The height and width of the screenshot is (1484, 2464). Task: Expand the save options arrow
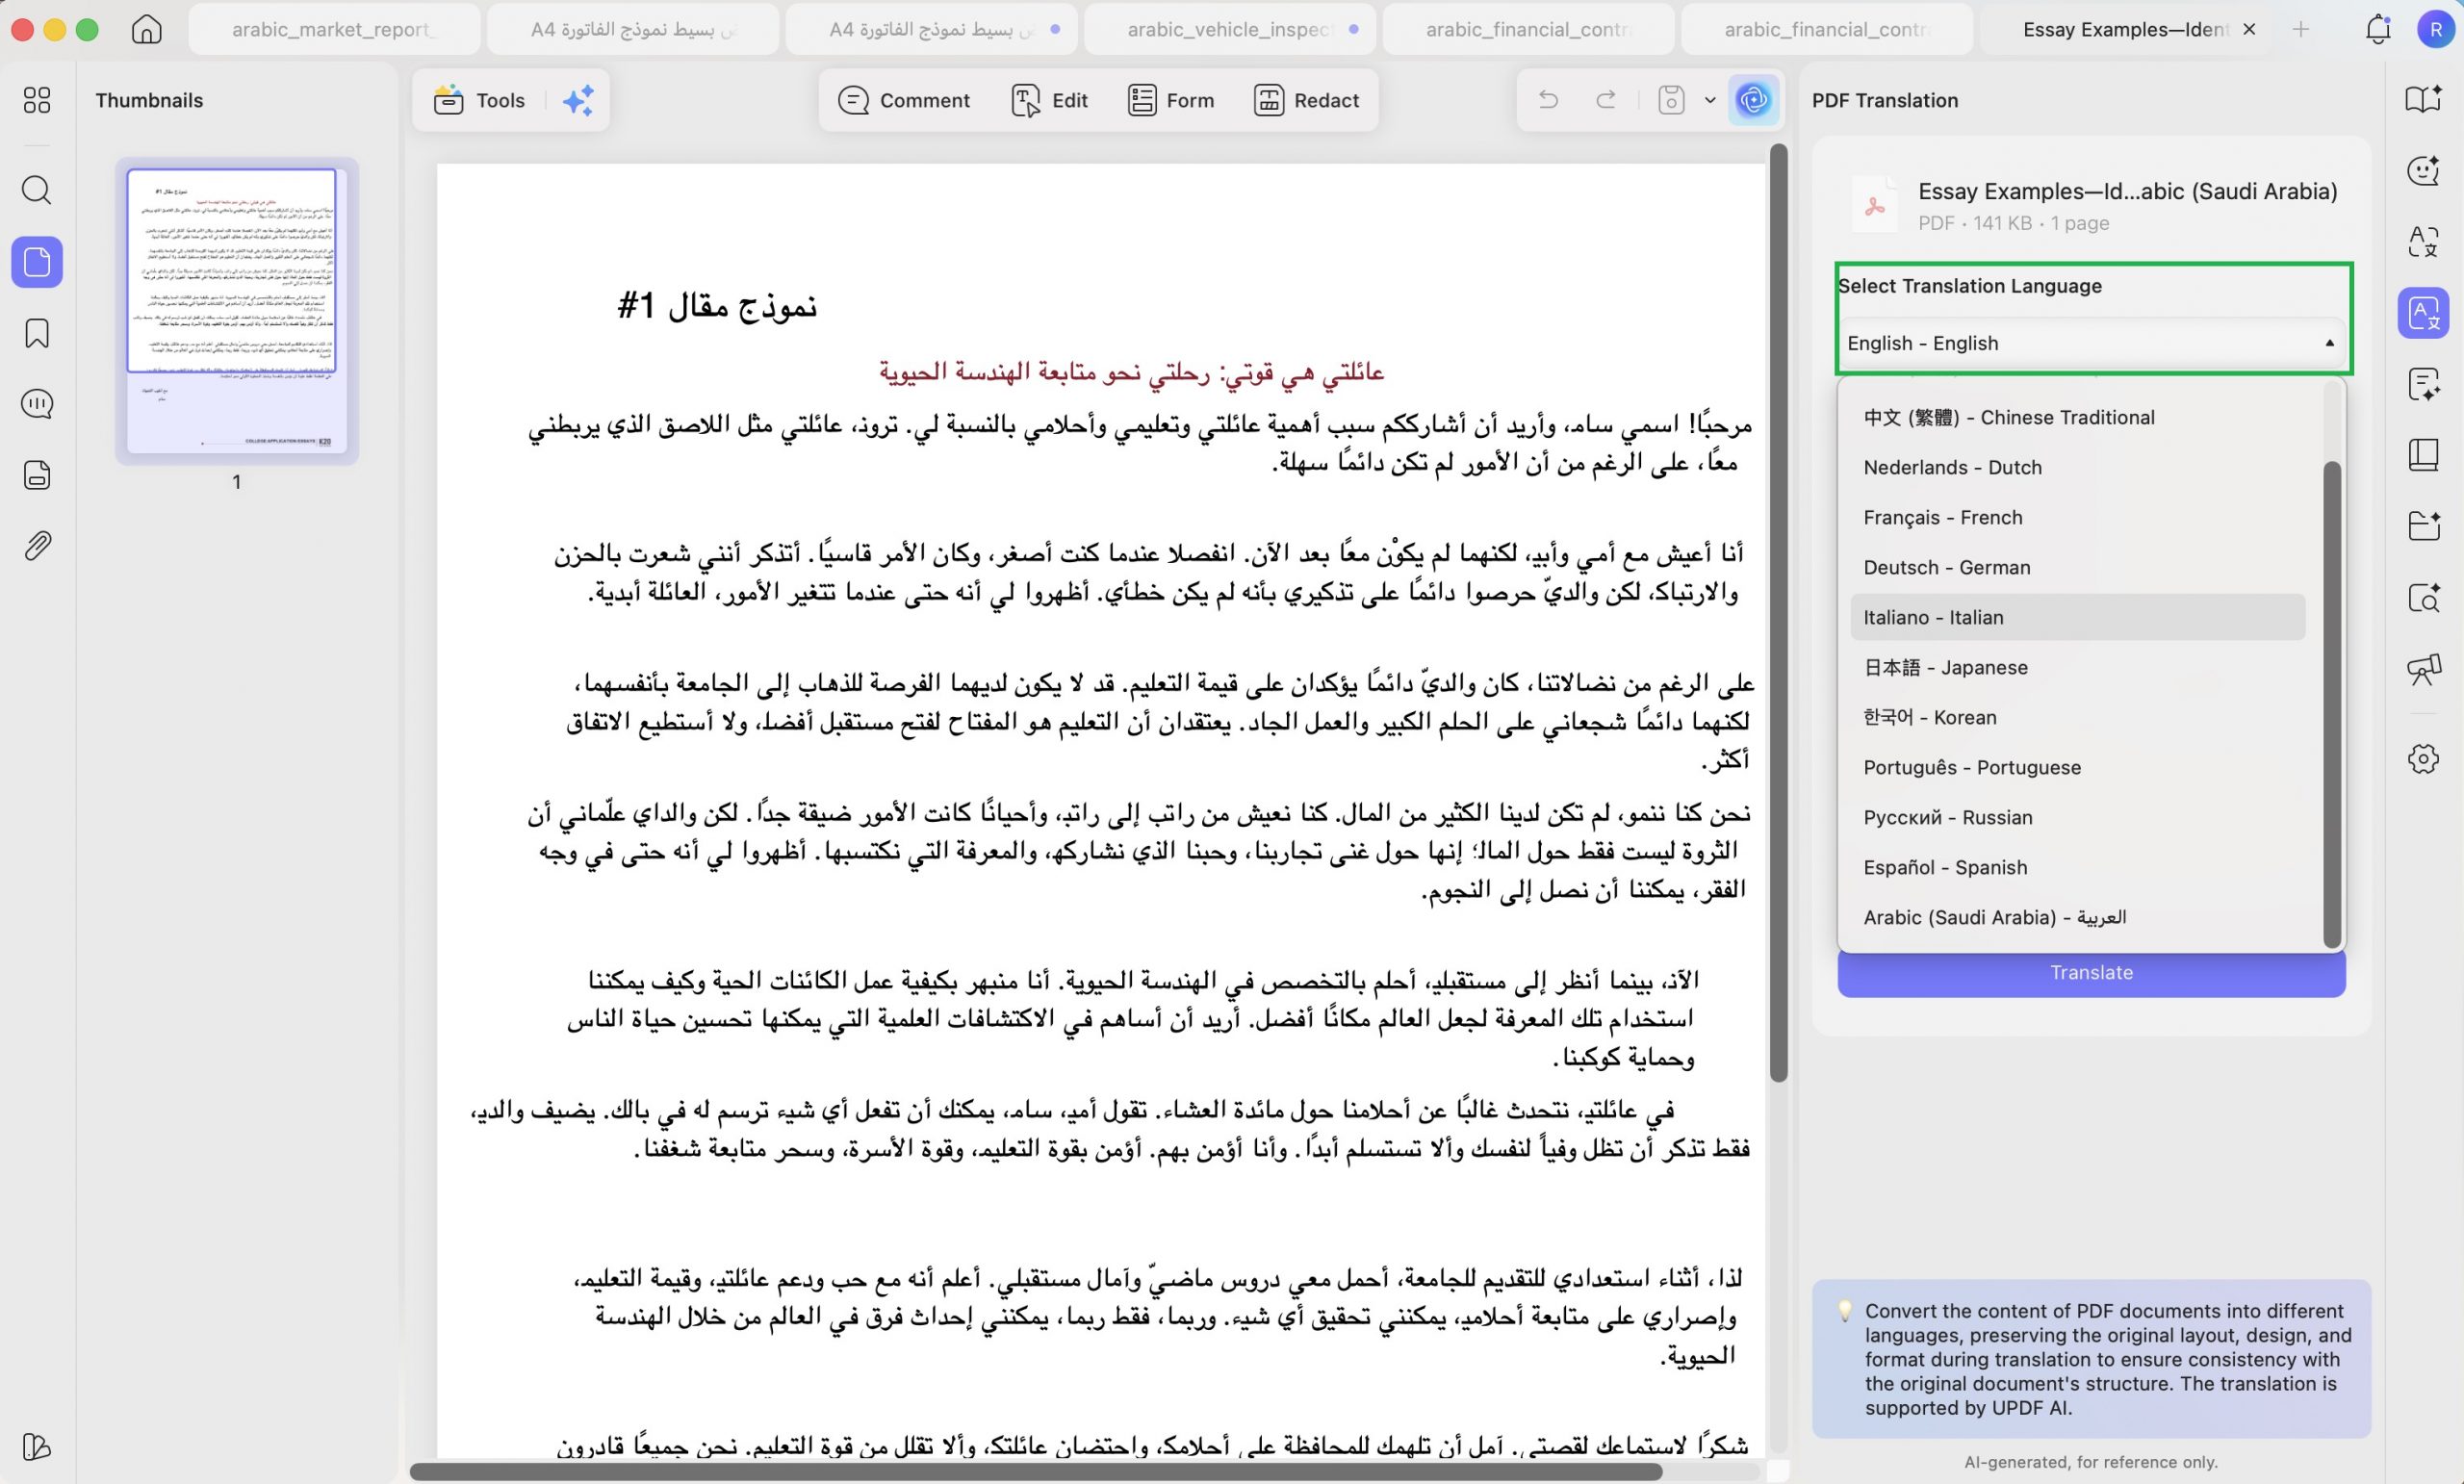coord(1710,100)
